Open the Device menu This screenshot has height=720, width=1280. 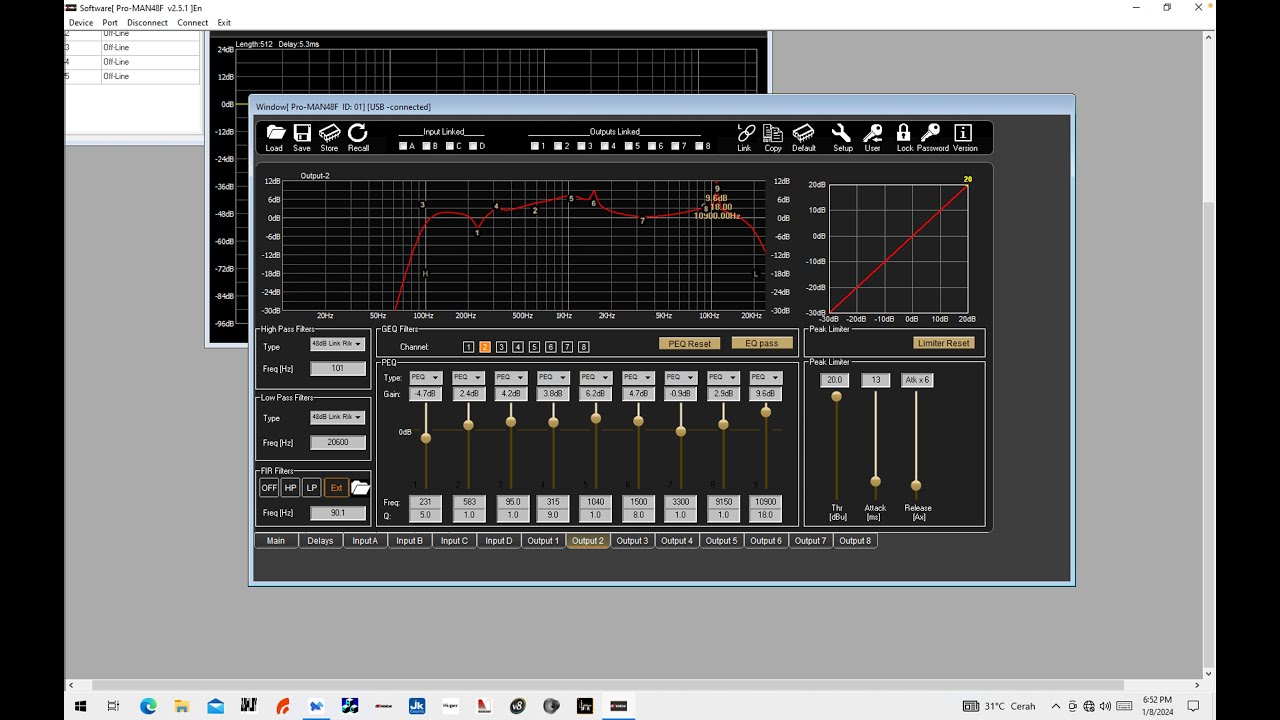tap(80, 22)
